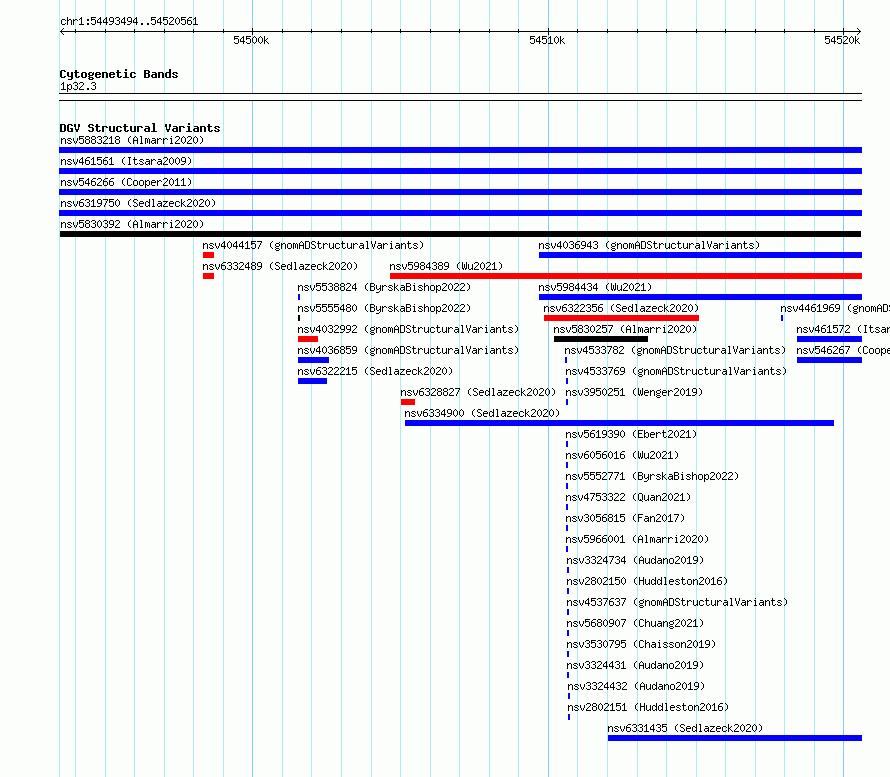Click the left arrow of the ruler
This screenshot has height=777, width=890.
62,32
